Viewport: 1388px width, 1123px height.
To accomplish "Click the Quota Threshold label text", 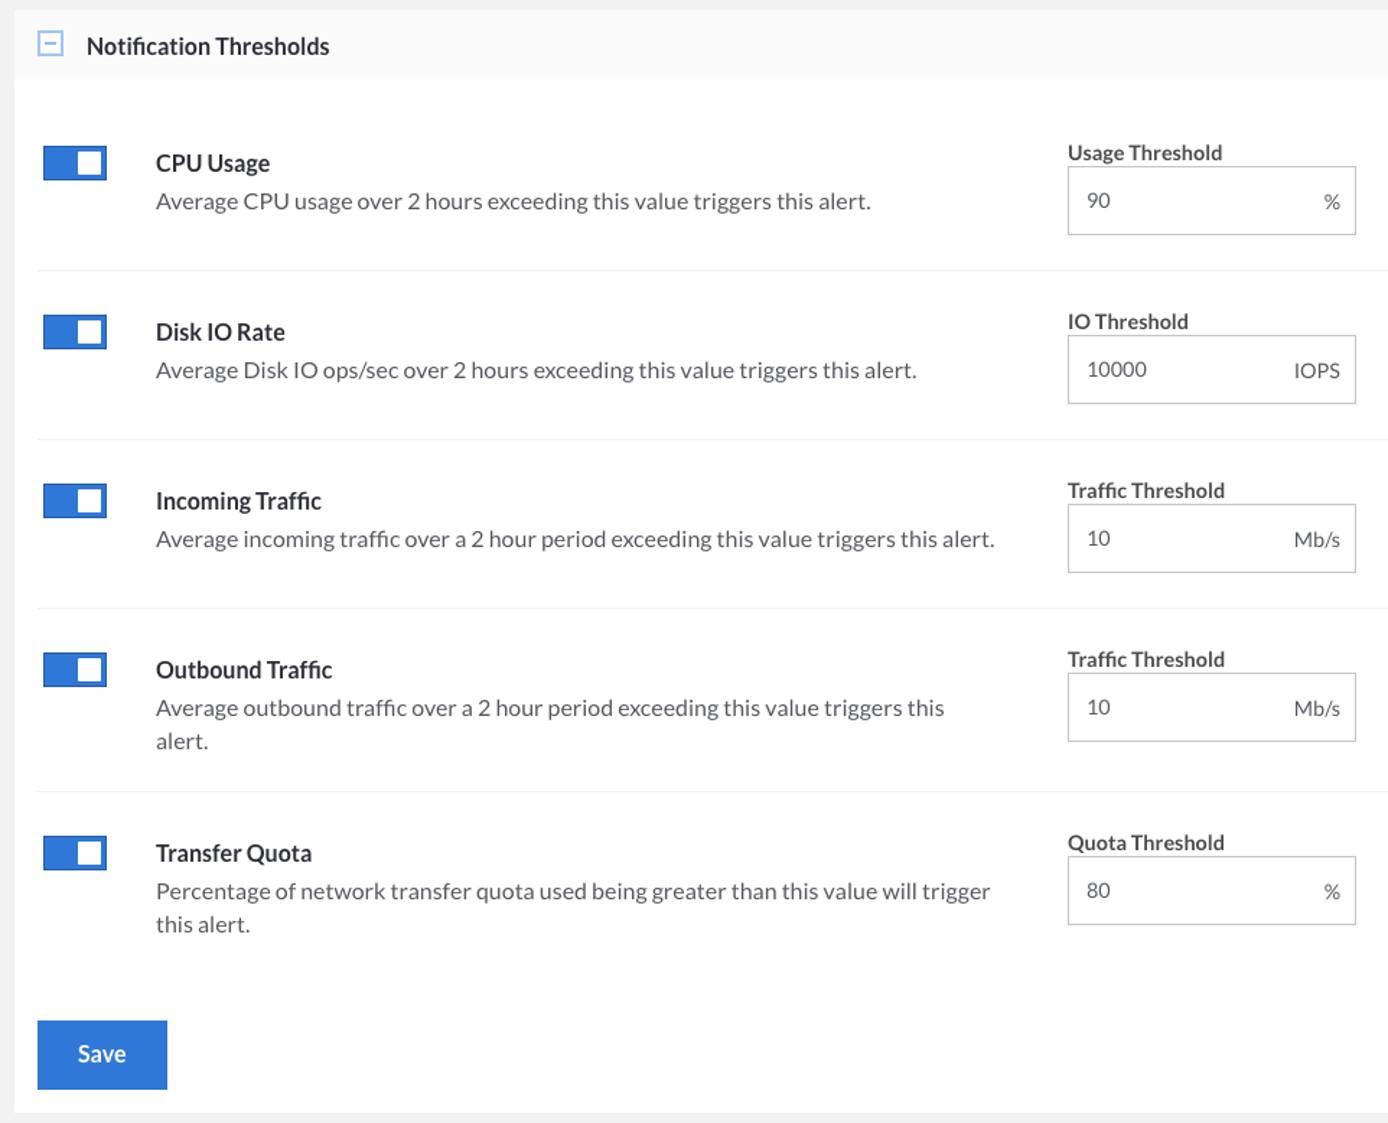I will pyautogui.click(x=1145, y=842).
